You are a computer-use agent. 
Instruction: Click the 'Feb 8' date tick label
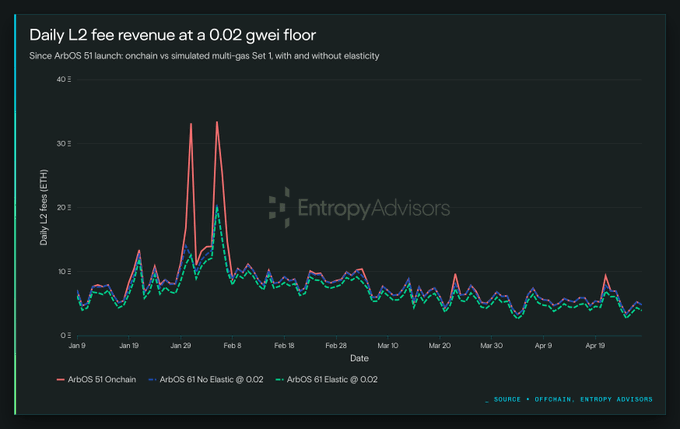[232, 346]
